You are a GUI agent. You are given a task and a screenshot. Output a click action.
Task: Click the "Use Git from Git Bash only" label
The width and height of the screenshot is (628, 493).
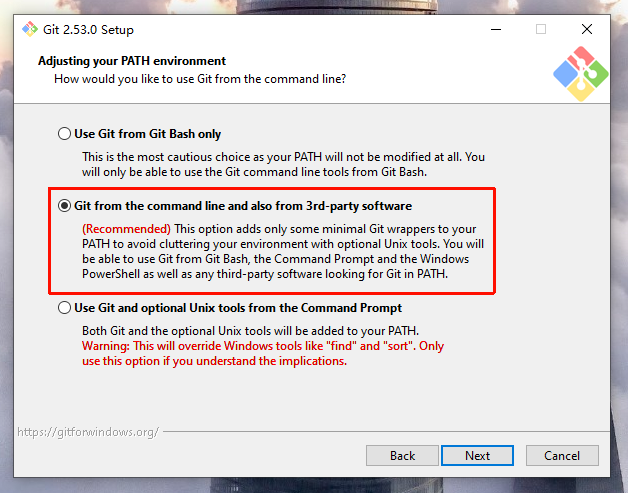click(148, 134)
